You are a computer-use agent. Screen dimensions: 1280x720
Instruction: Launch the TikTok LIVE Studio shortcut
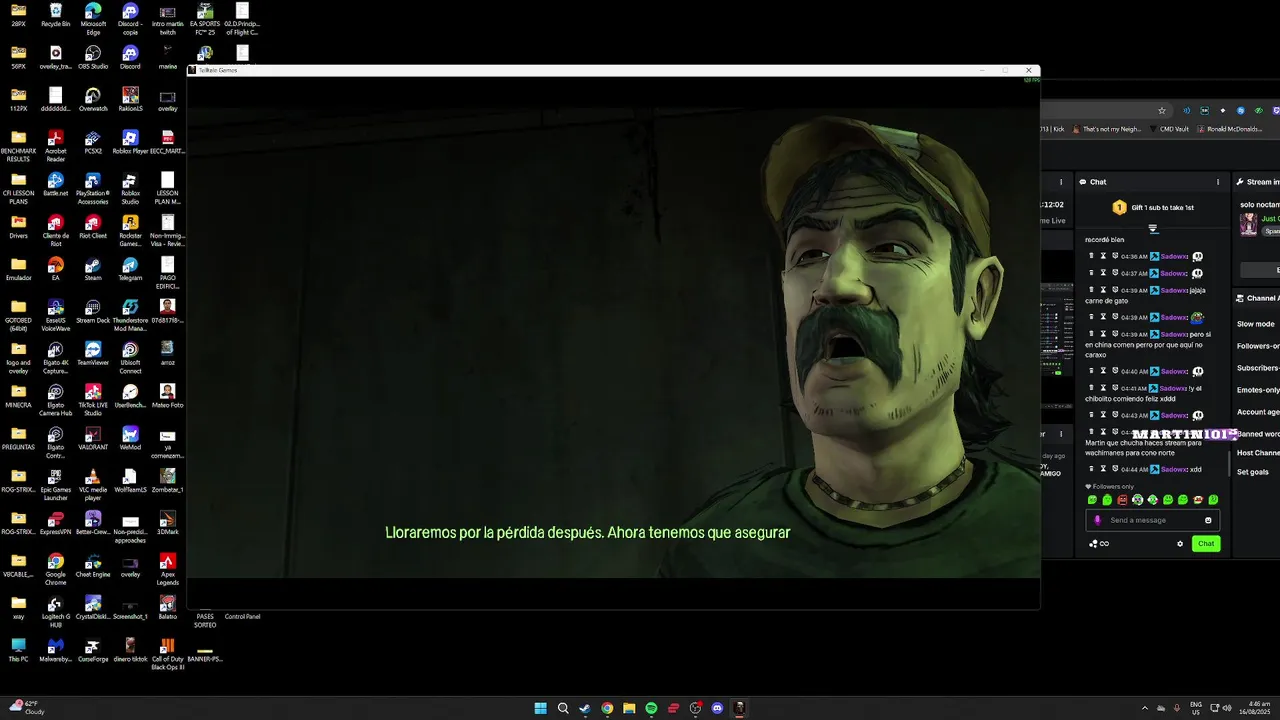tap(92, 398)
